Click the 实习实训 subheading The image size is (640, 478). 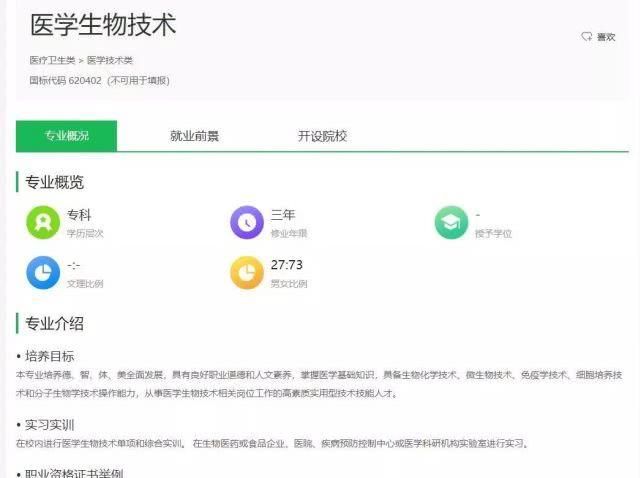(49, 425)
